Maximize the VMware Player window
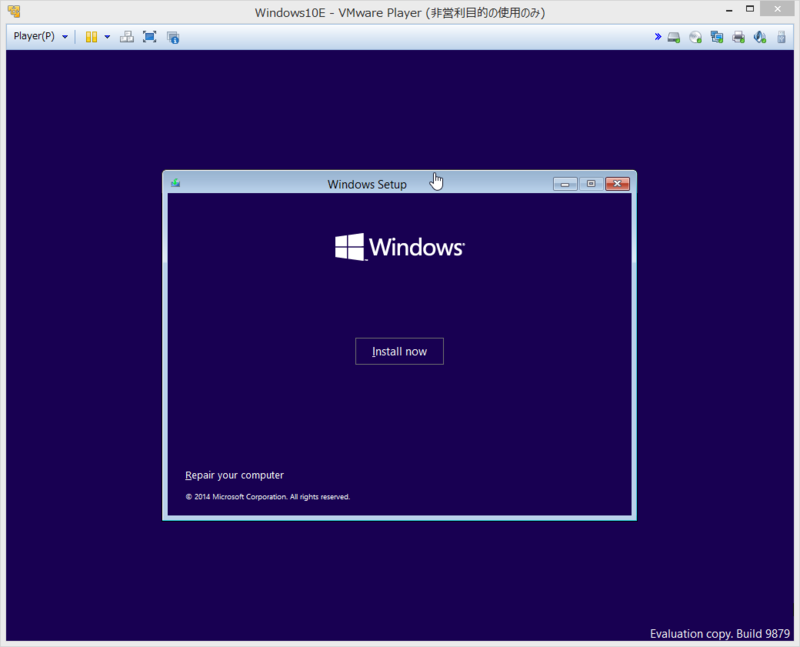Image resolution: width=800 pixels, height=647 pixels. tap(750, 9)
